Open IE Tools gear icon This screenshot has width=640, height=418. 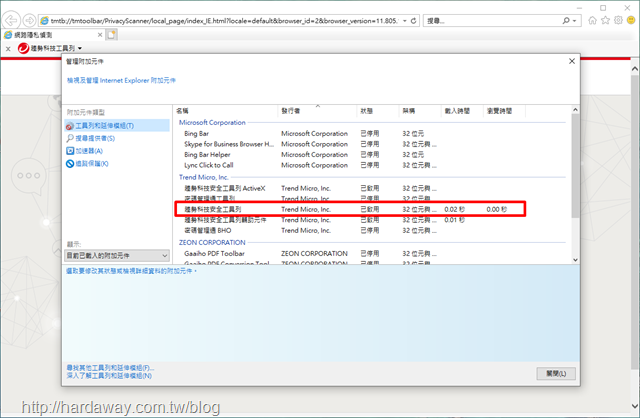[618, 20]
